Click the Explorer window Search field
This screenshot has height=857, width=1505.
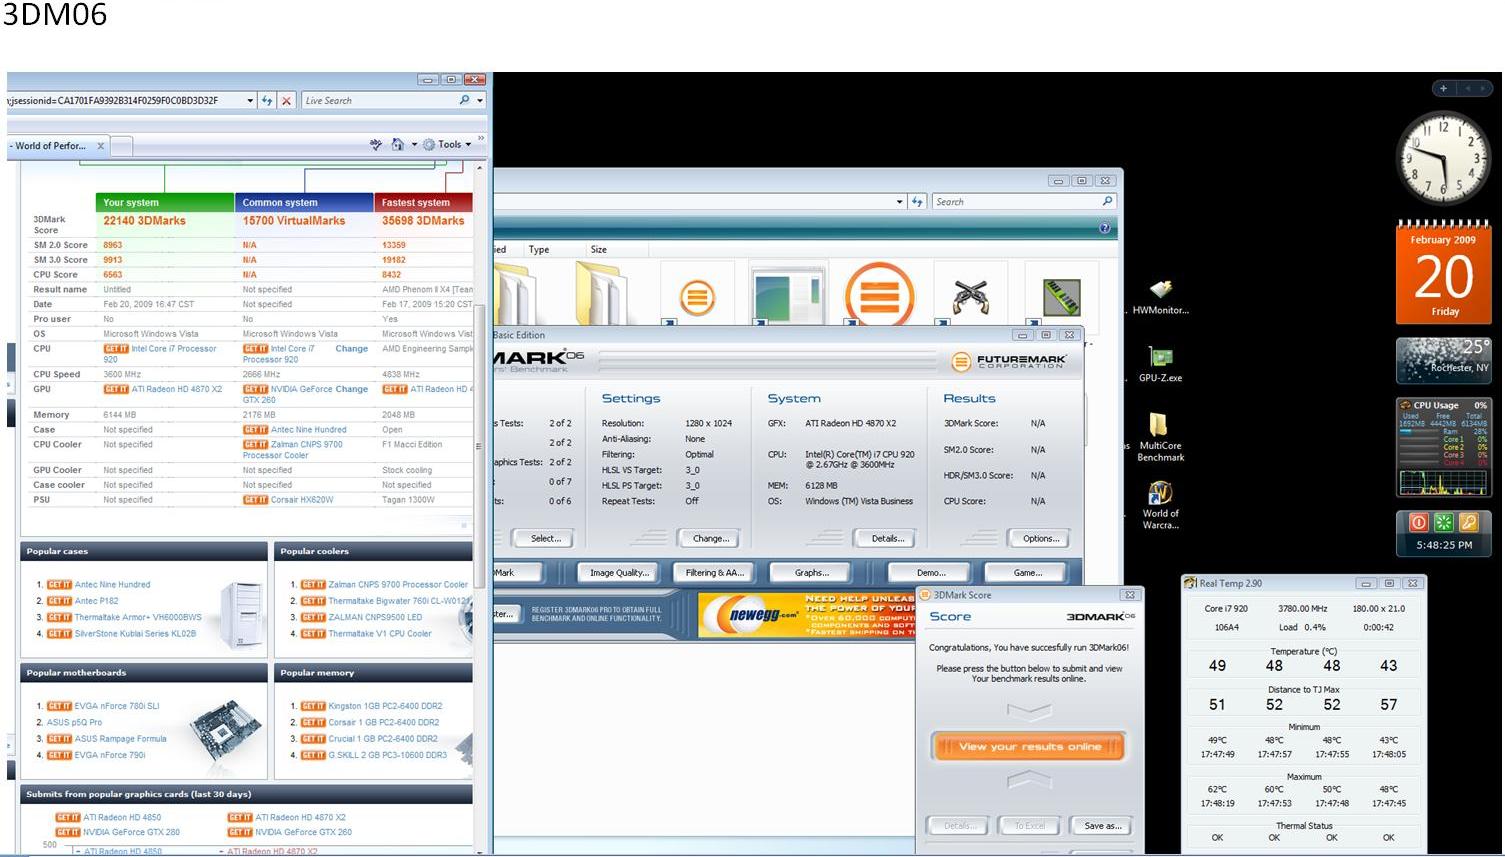click(x=1016, y=201)
